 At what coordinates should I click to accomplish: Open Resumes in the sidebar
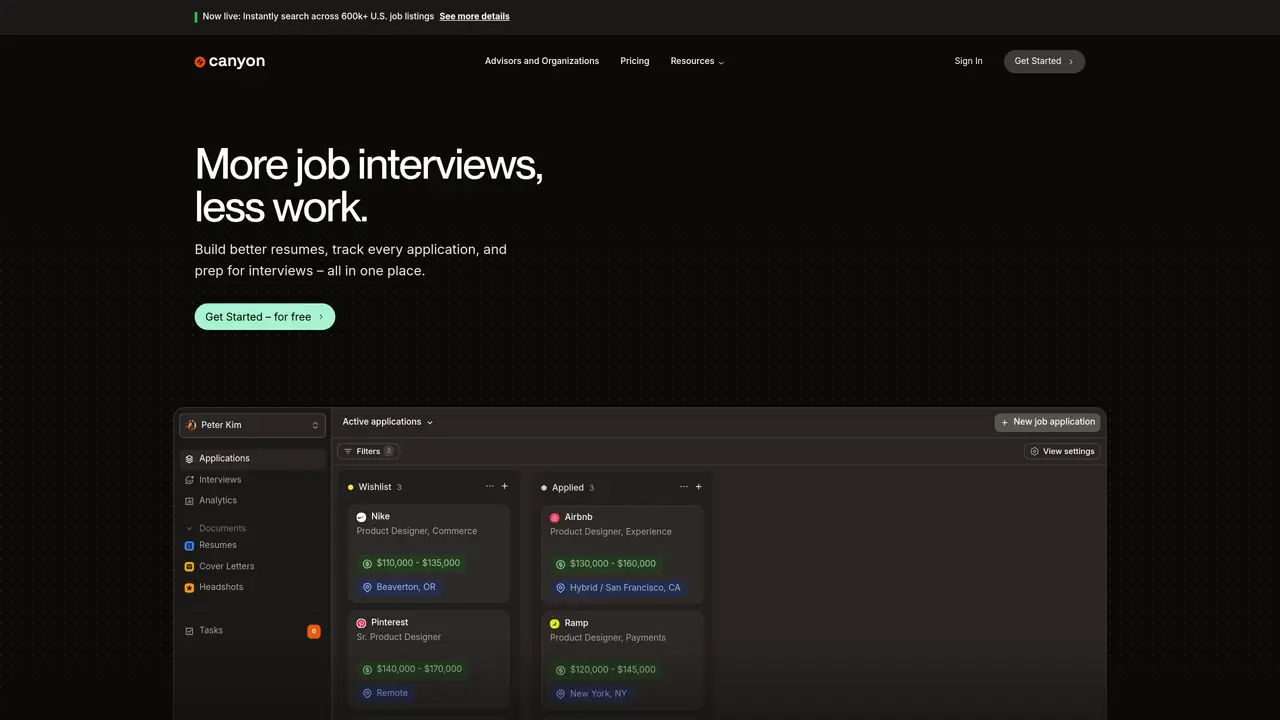(x=253, y=546)
